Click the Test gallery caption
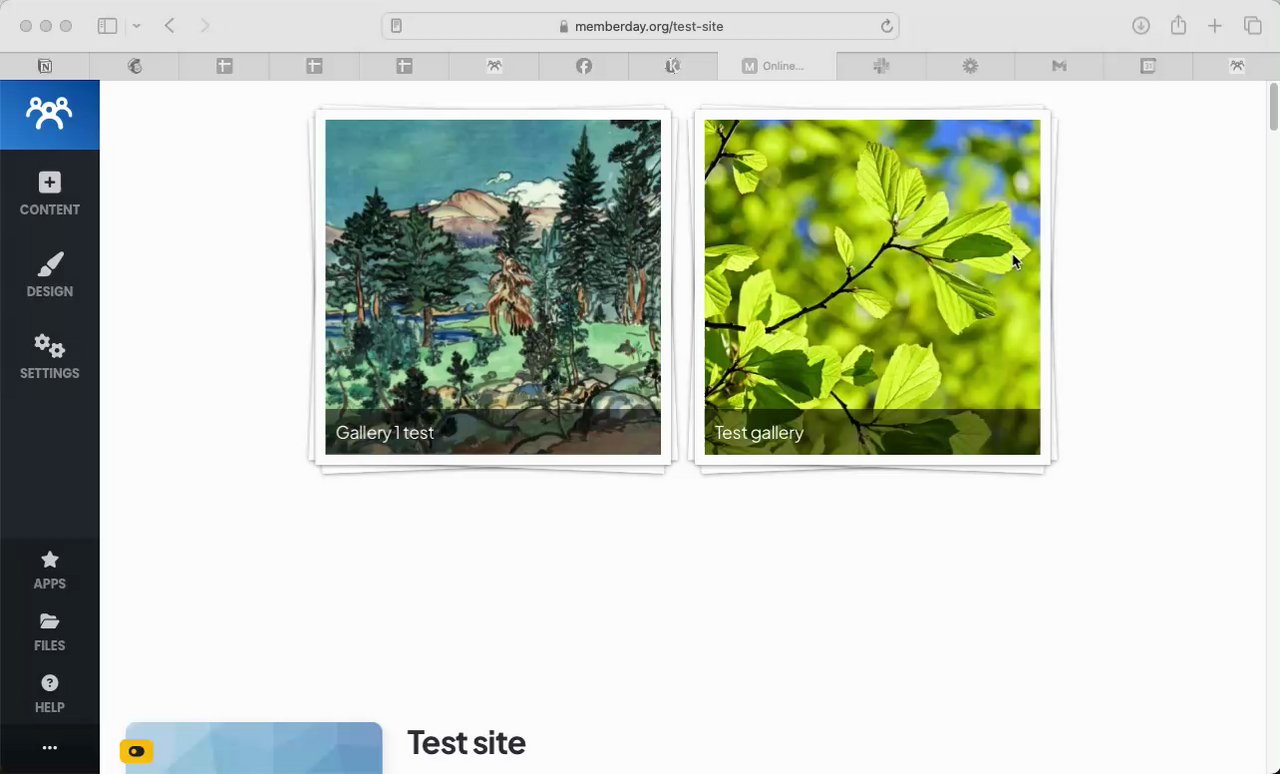Viewport: 1280px width, 774px height. (x=759, y=433)
